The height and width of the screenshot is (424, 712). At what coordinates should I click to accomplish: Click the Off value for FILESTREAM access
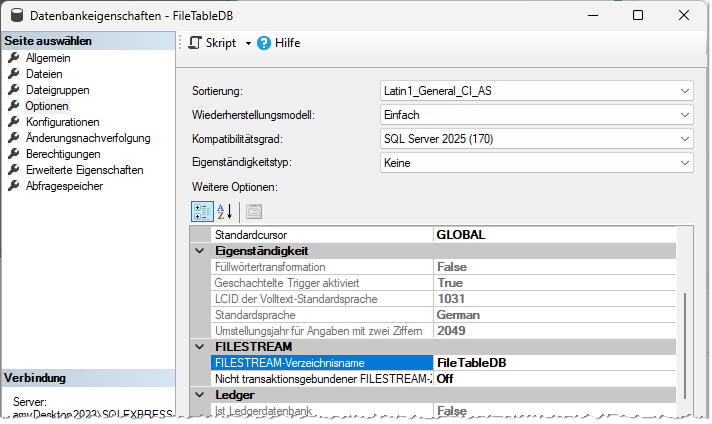(445, 379)
